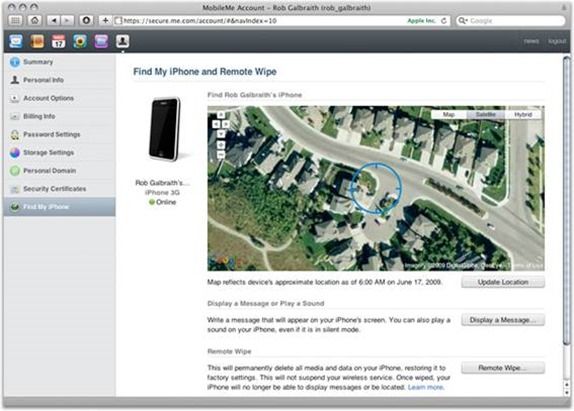Open the MobileMe iDisk icon
Image resolution: width=574 pixels, height=411 pixels.
[x=101, y=41]
